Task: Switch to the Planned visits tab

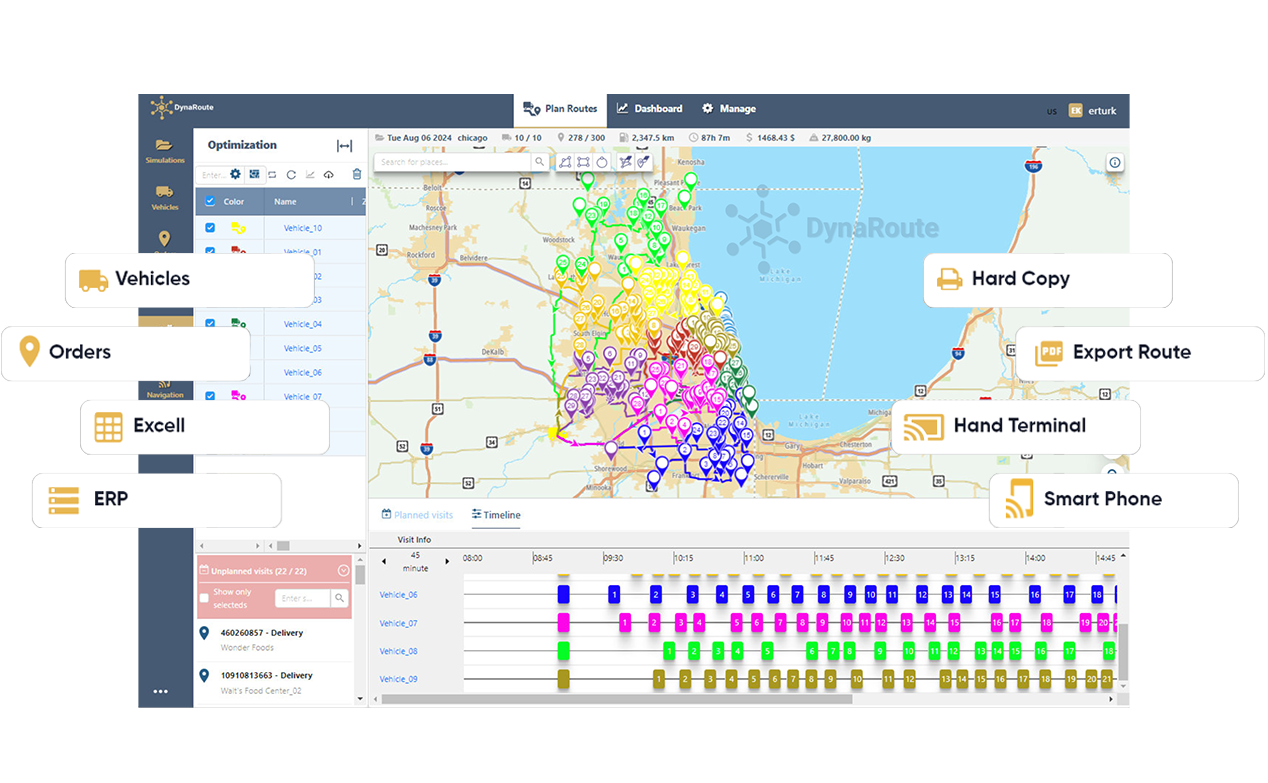Action: point(417,515)
